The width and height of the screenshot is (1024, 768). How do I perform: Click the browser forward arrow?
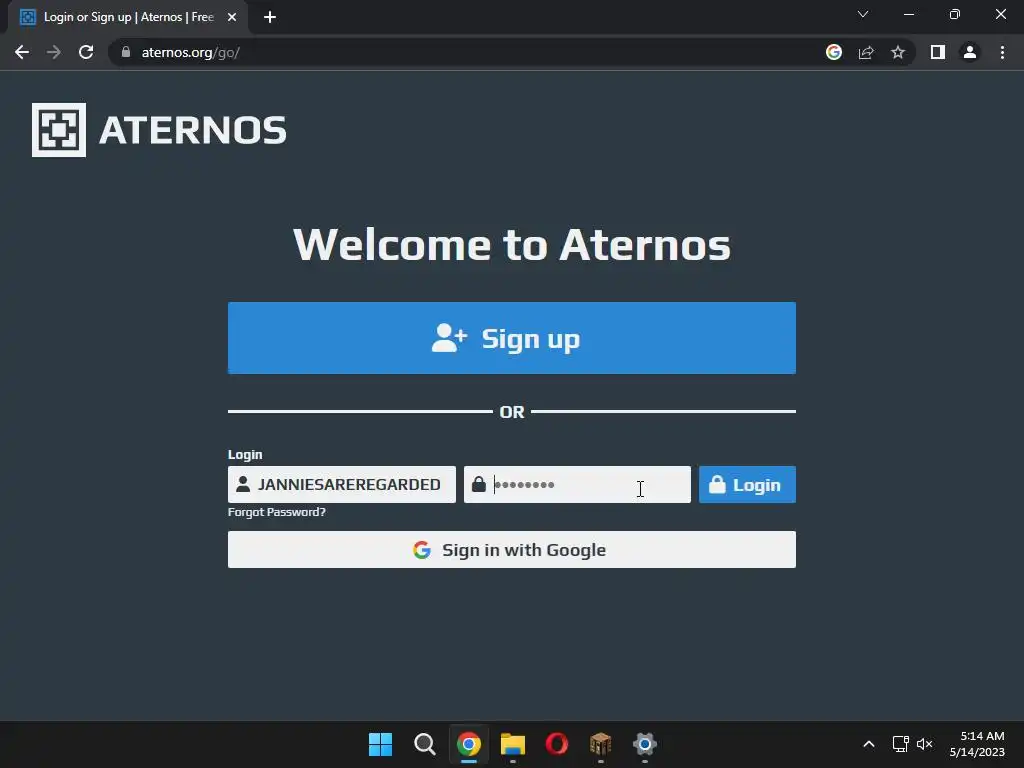coord(54,52)
